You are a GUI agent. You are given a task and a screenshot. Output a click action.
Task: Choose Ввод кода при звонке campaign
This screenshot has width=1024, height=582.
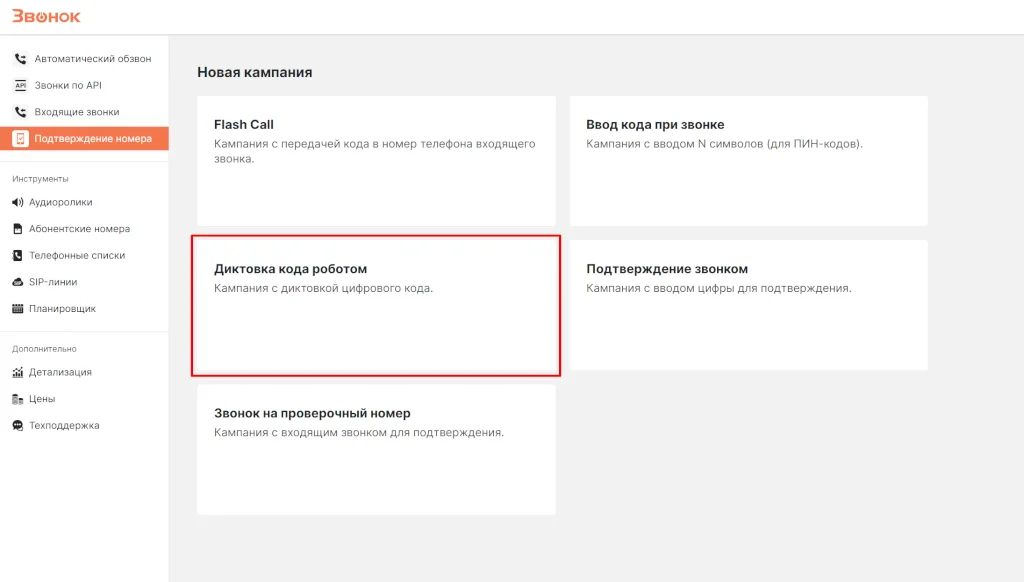pos(748,161)
